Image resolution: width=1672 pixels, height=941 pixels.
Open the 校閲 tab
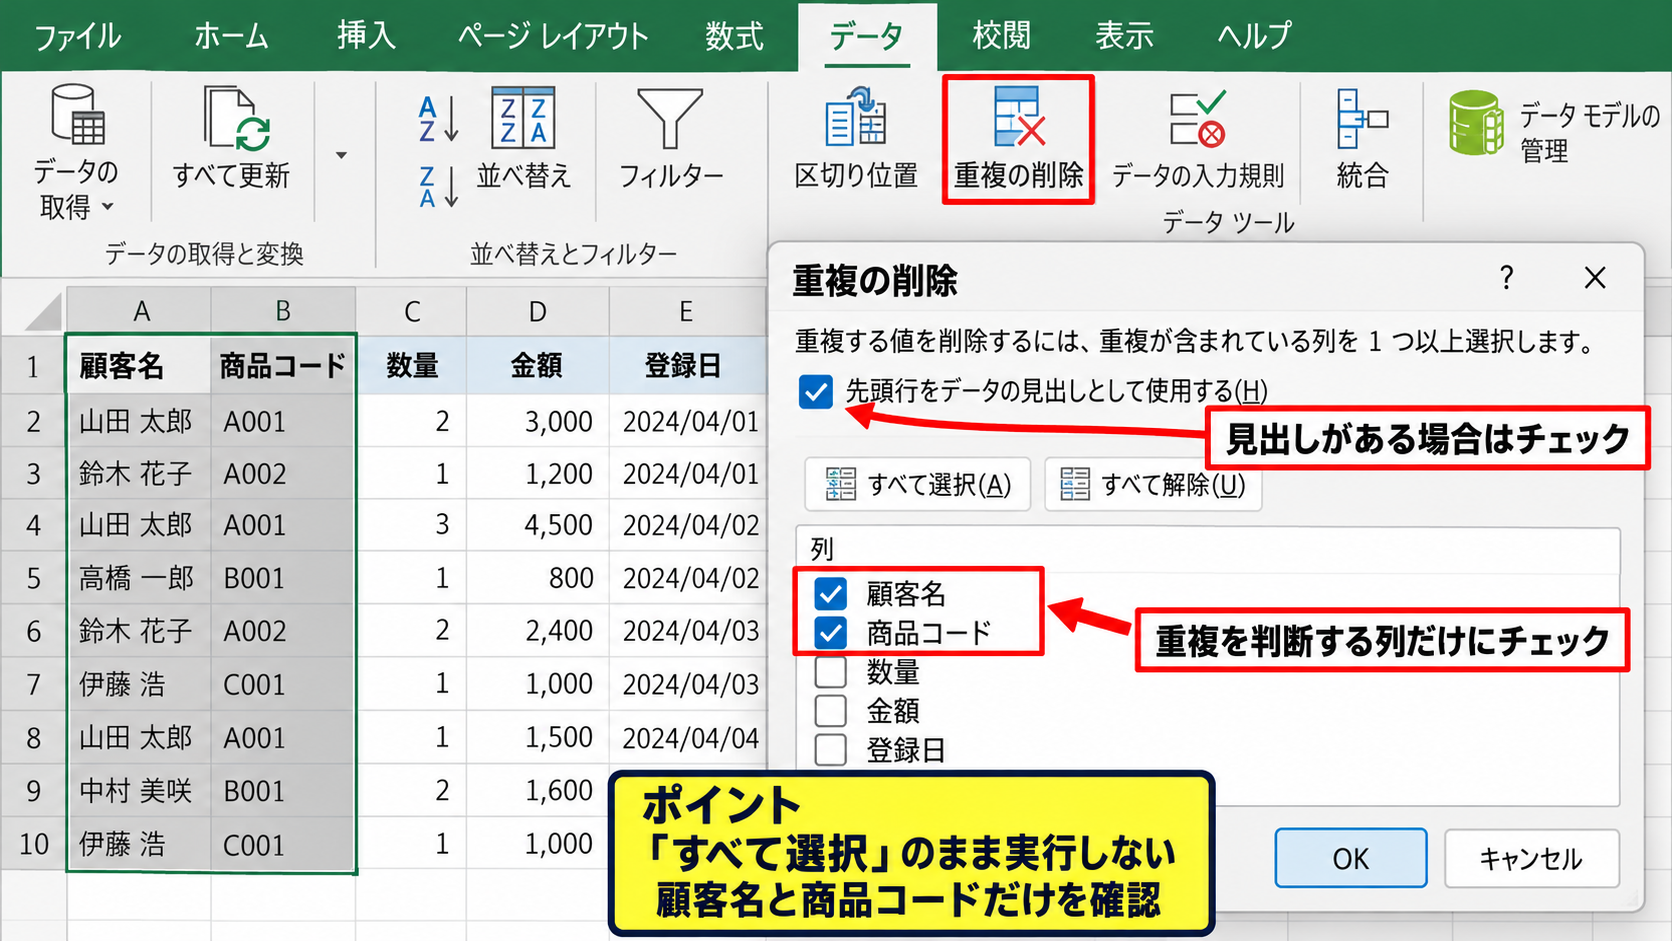pos(1002,37)
